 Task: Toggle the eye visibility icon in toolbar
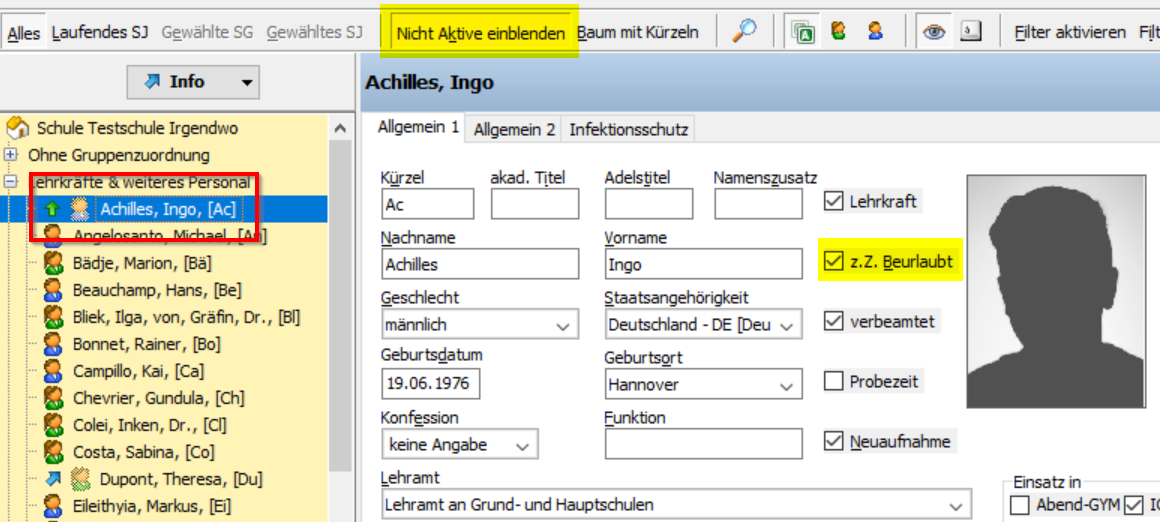click(x=934, y=32)
